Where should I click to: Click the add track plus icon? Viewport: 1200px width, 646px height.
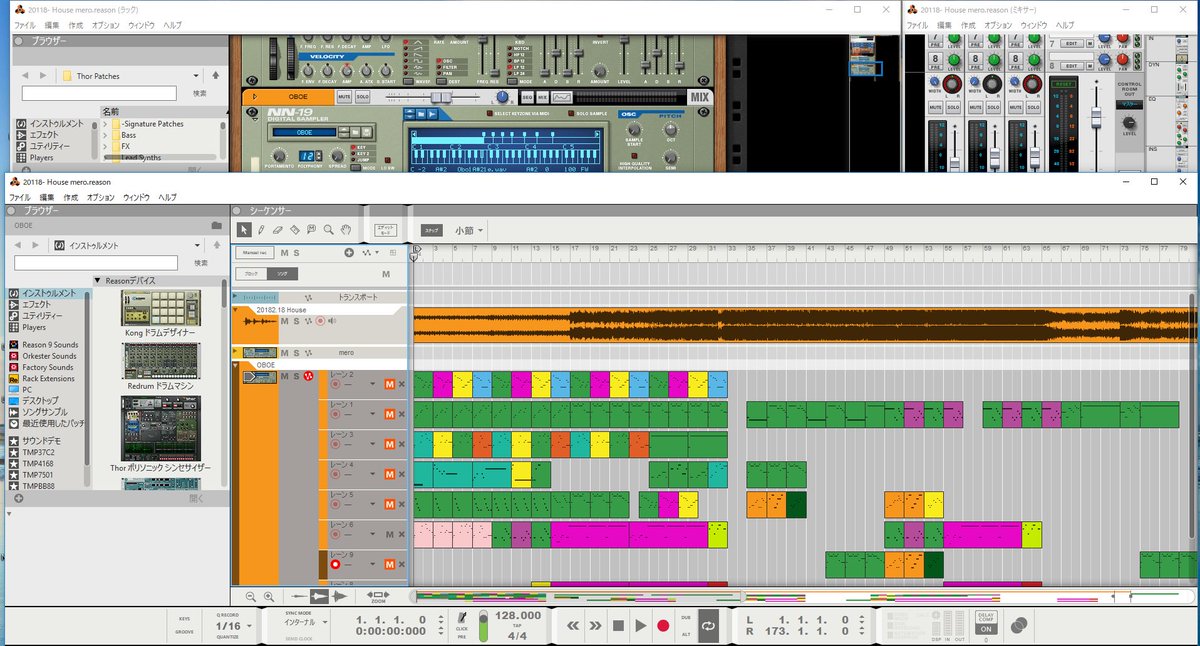[349, 253]
